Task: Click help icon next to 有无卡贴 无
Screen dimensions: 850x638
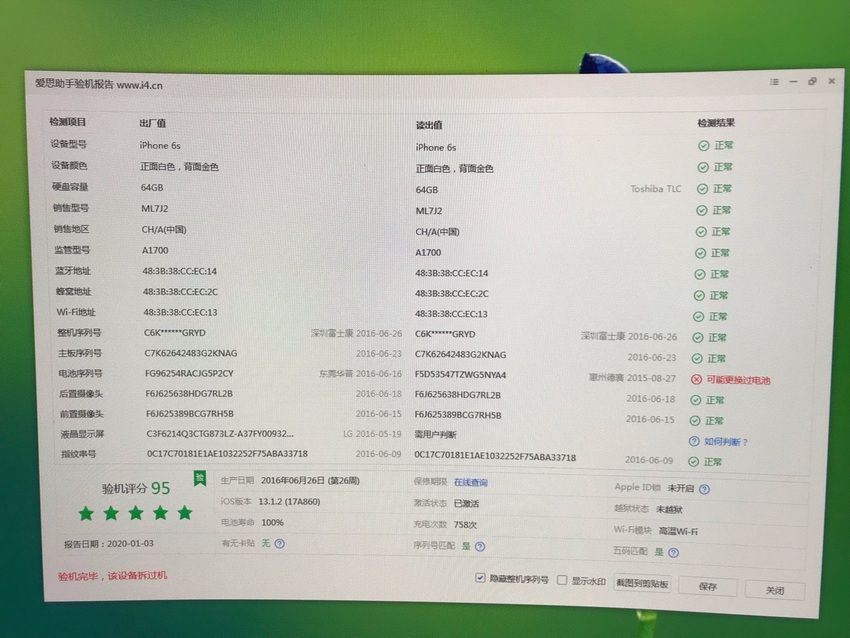Action: coord(280,543)
